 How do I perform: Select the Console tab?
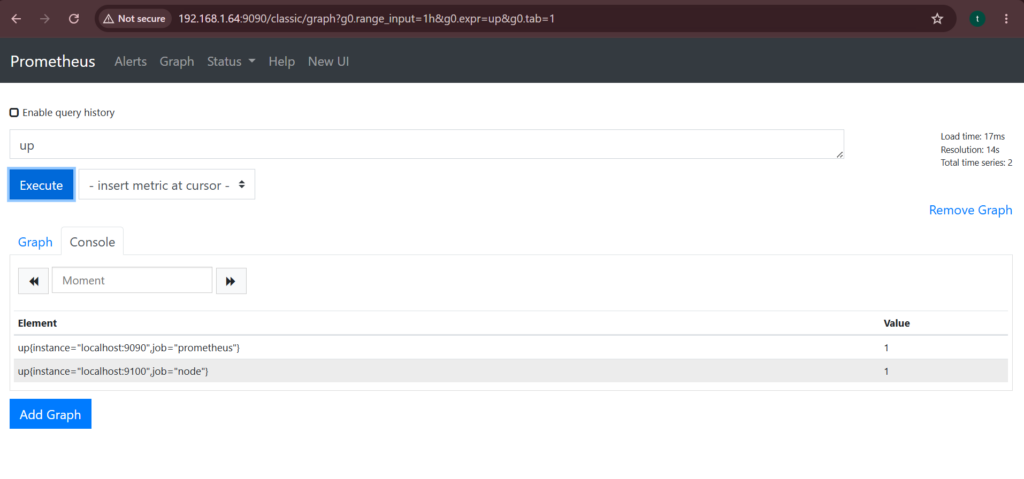[92, 242]
